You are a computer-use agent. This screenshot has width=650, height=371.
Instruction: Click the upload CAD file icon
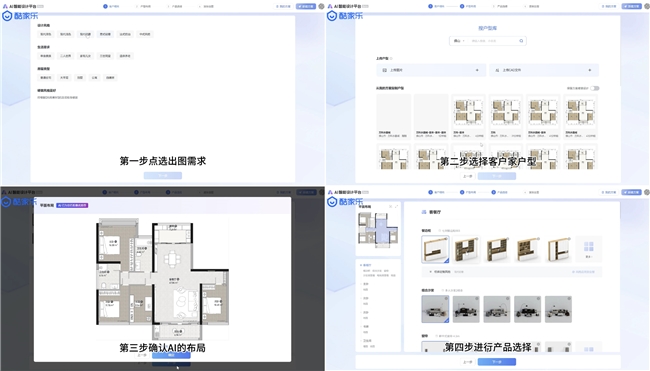point(497,70)
